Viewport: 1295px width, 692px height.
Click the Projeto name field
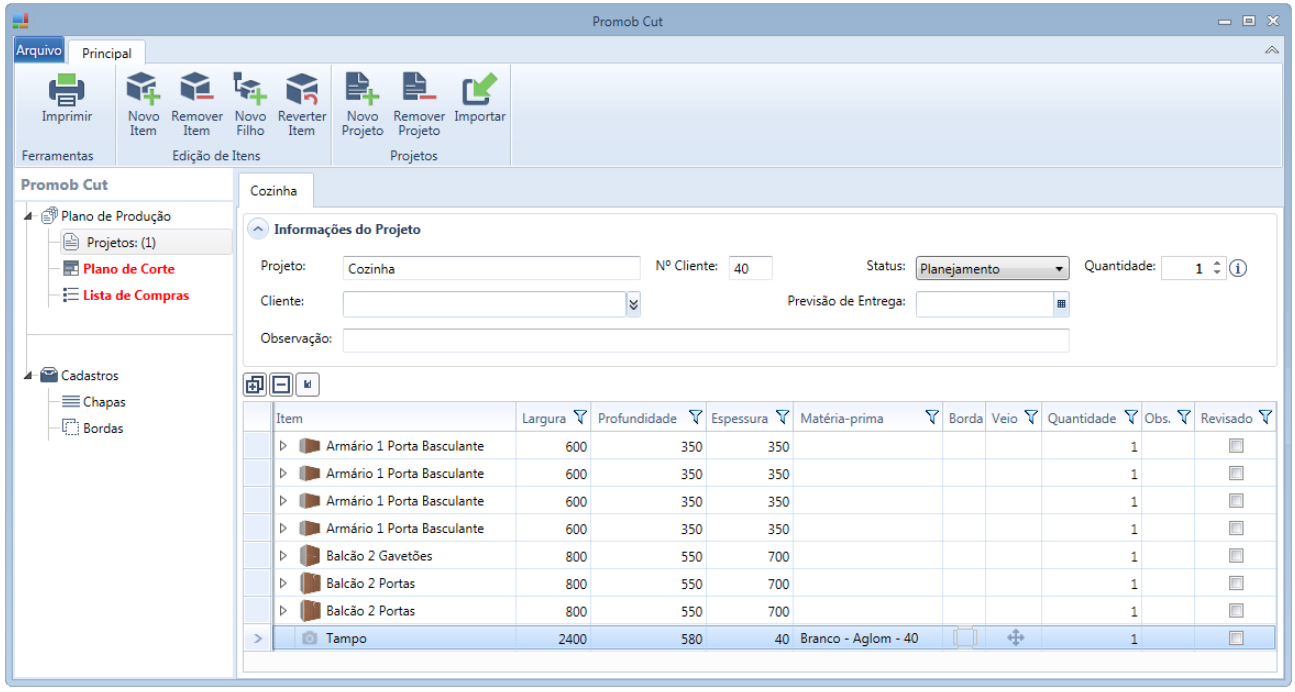(491, 268)
